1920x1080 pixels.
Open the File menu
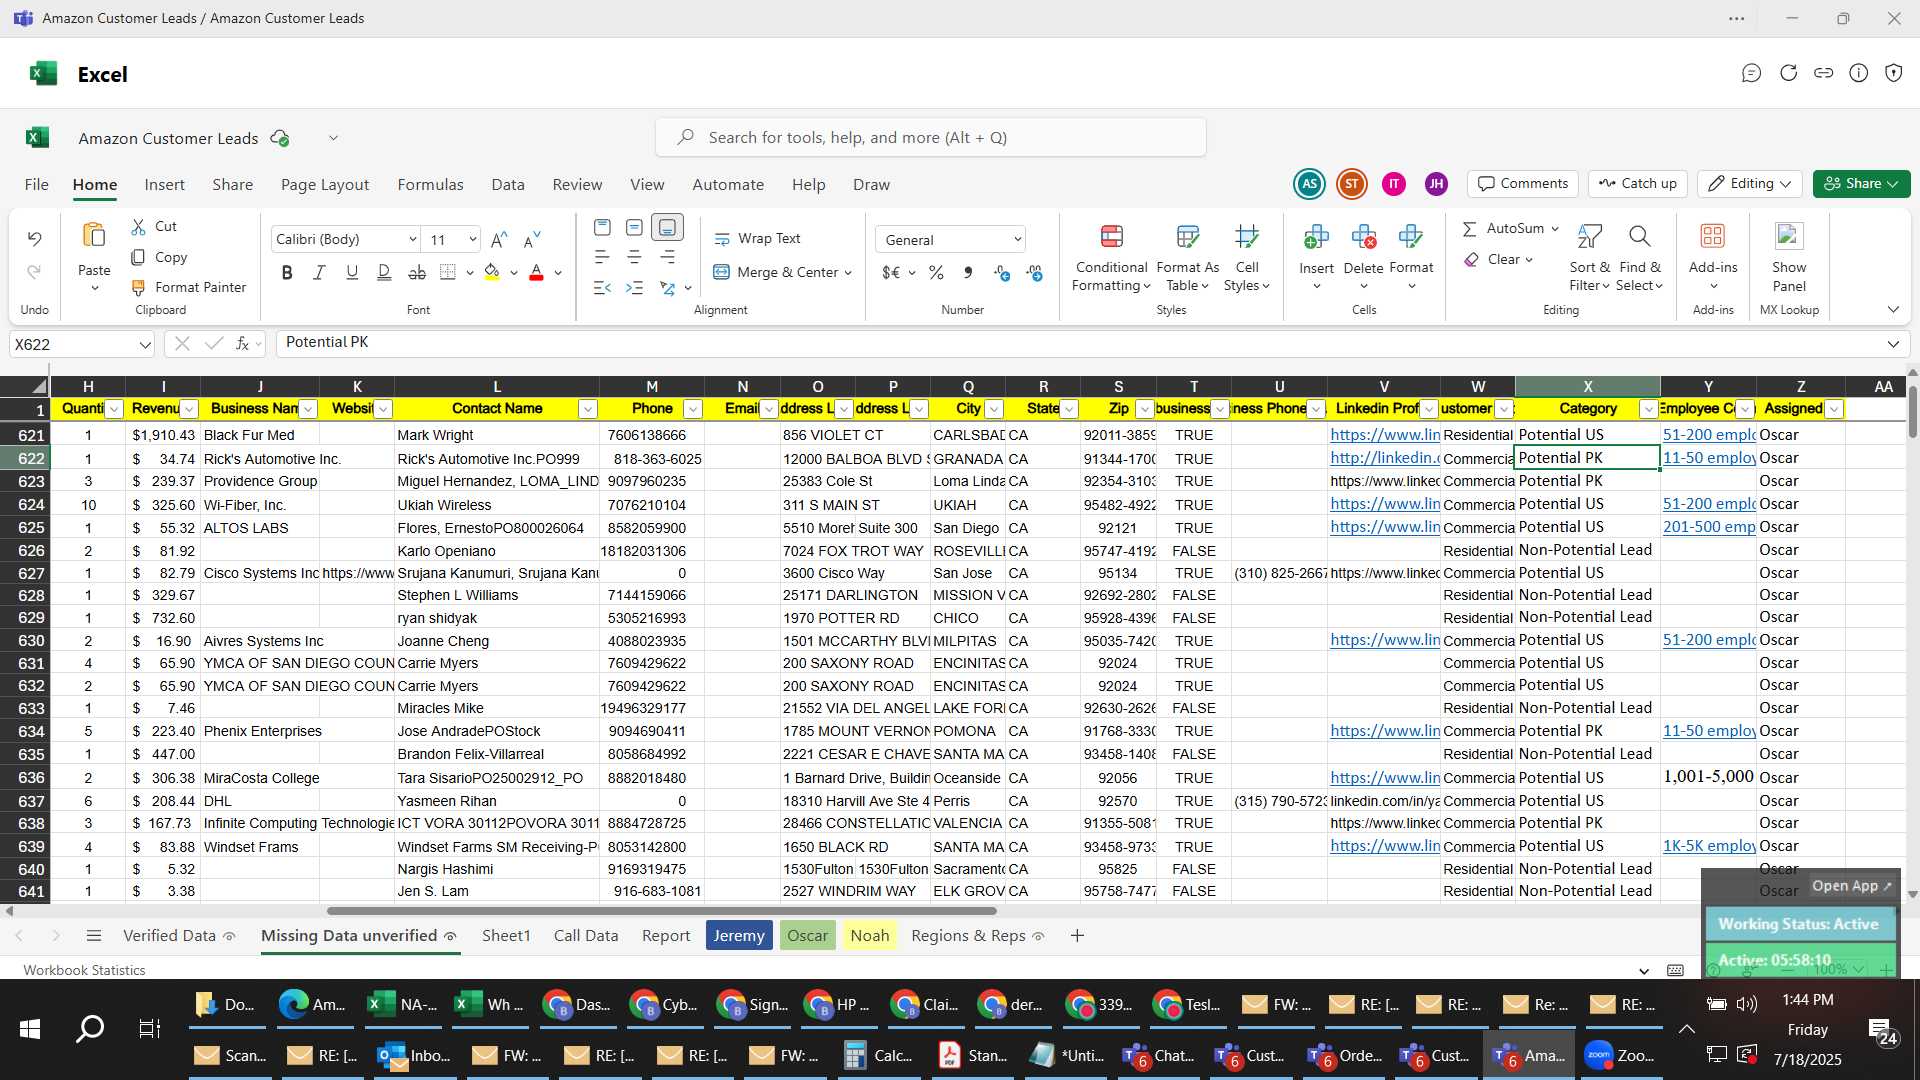tap(36, 185)
